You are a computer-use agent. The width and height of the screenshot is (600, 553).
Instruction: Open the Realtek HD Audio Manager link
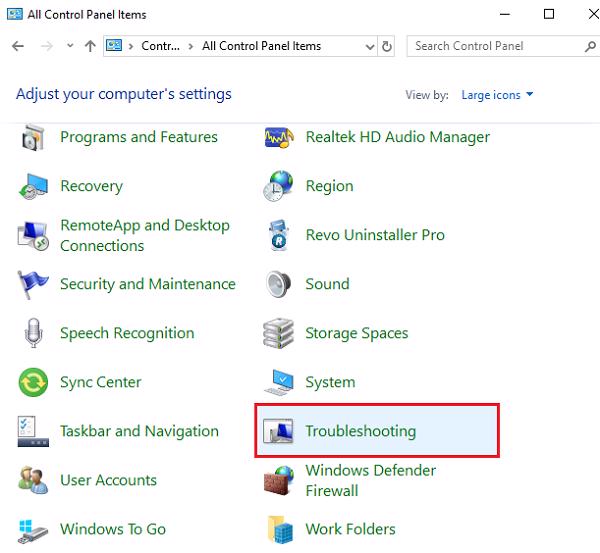point(398,137)
